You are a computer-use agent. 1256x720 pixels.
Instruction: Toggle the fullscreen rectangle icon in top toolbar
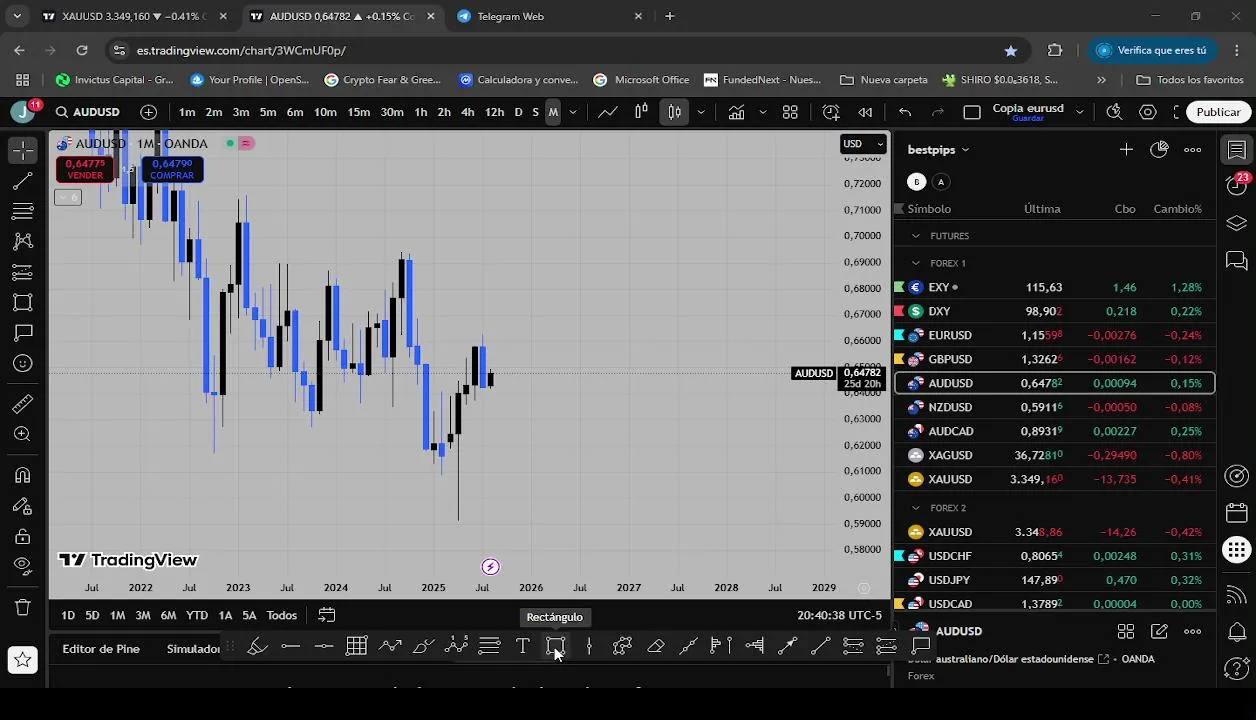tap(971, 112)
